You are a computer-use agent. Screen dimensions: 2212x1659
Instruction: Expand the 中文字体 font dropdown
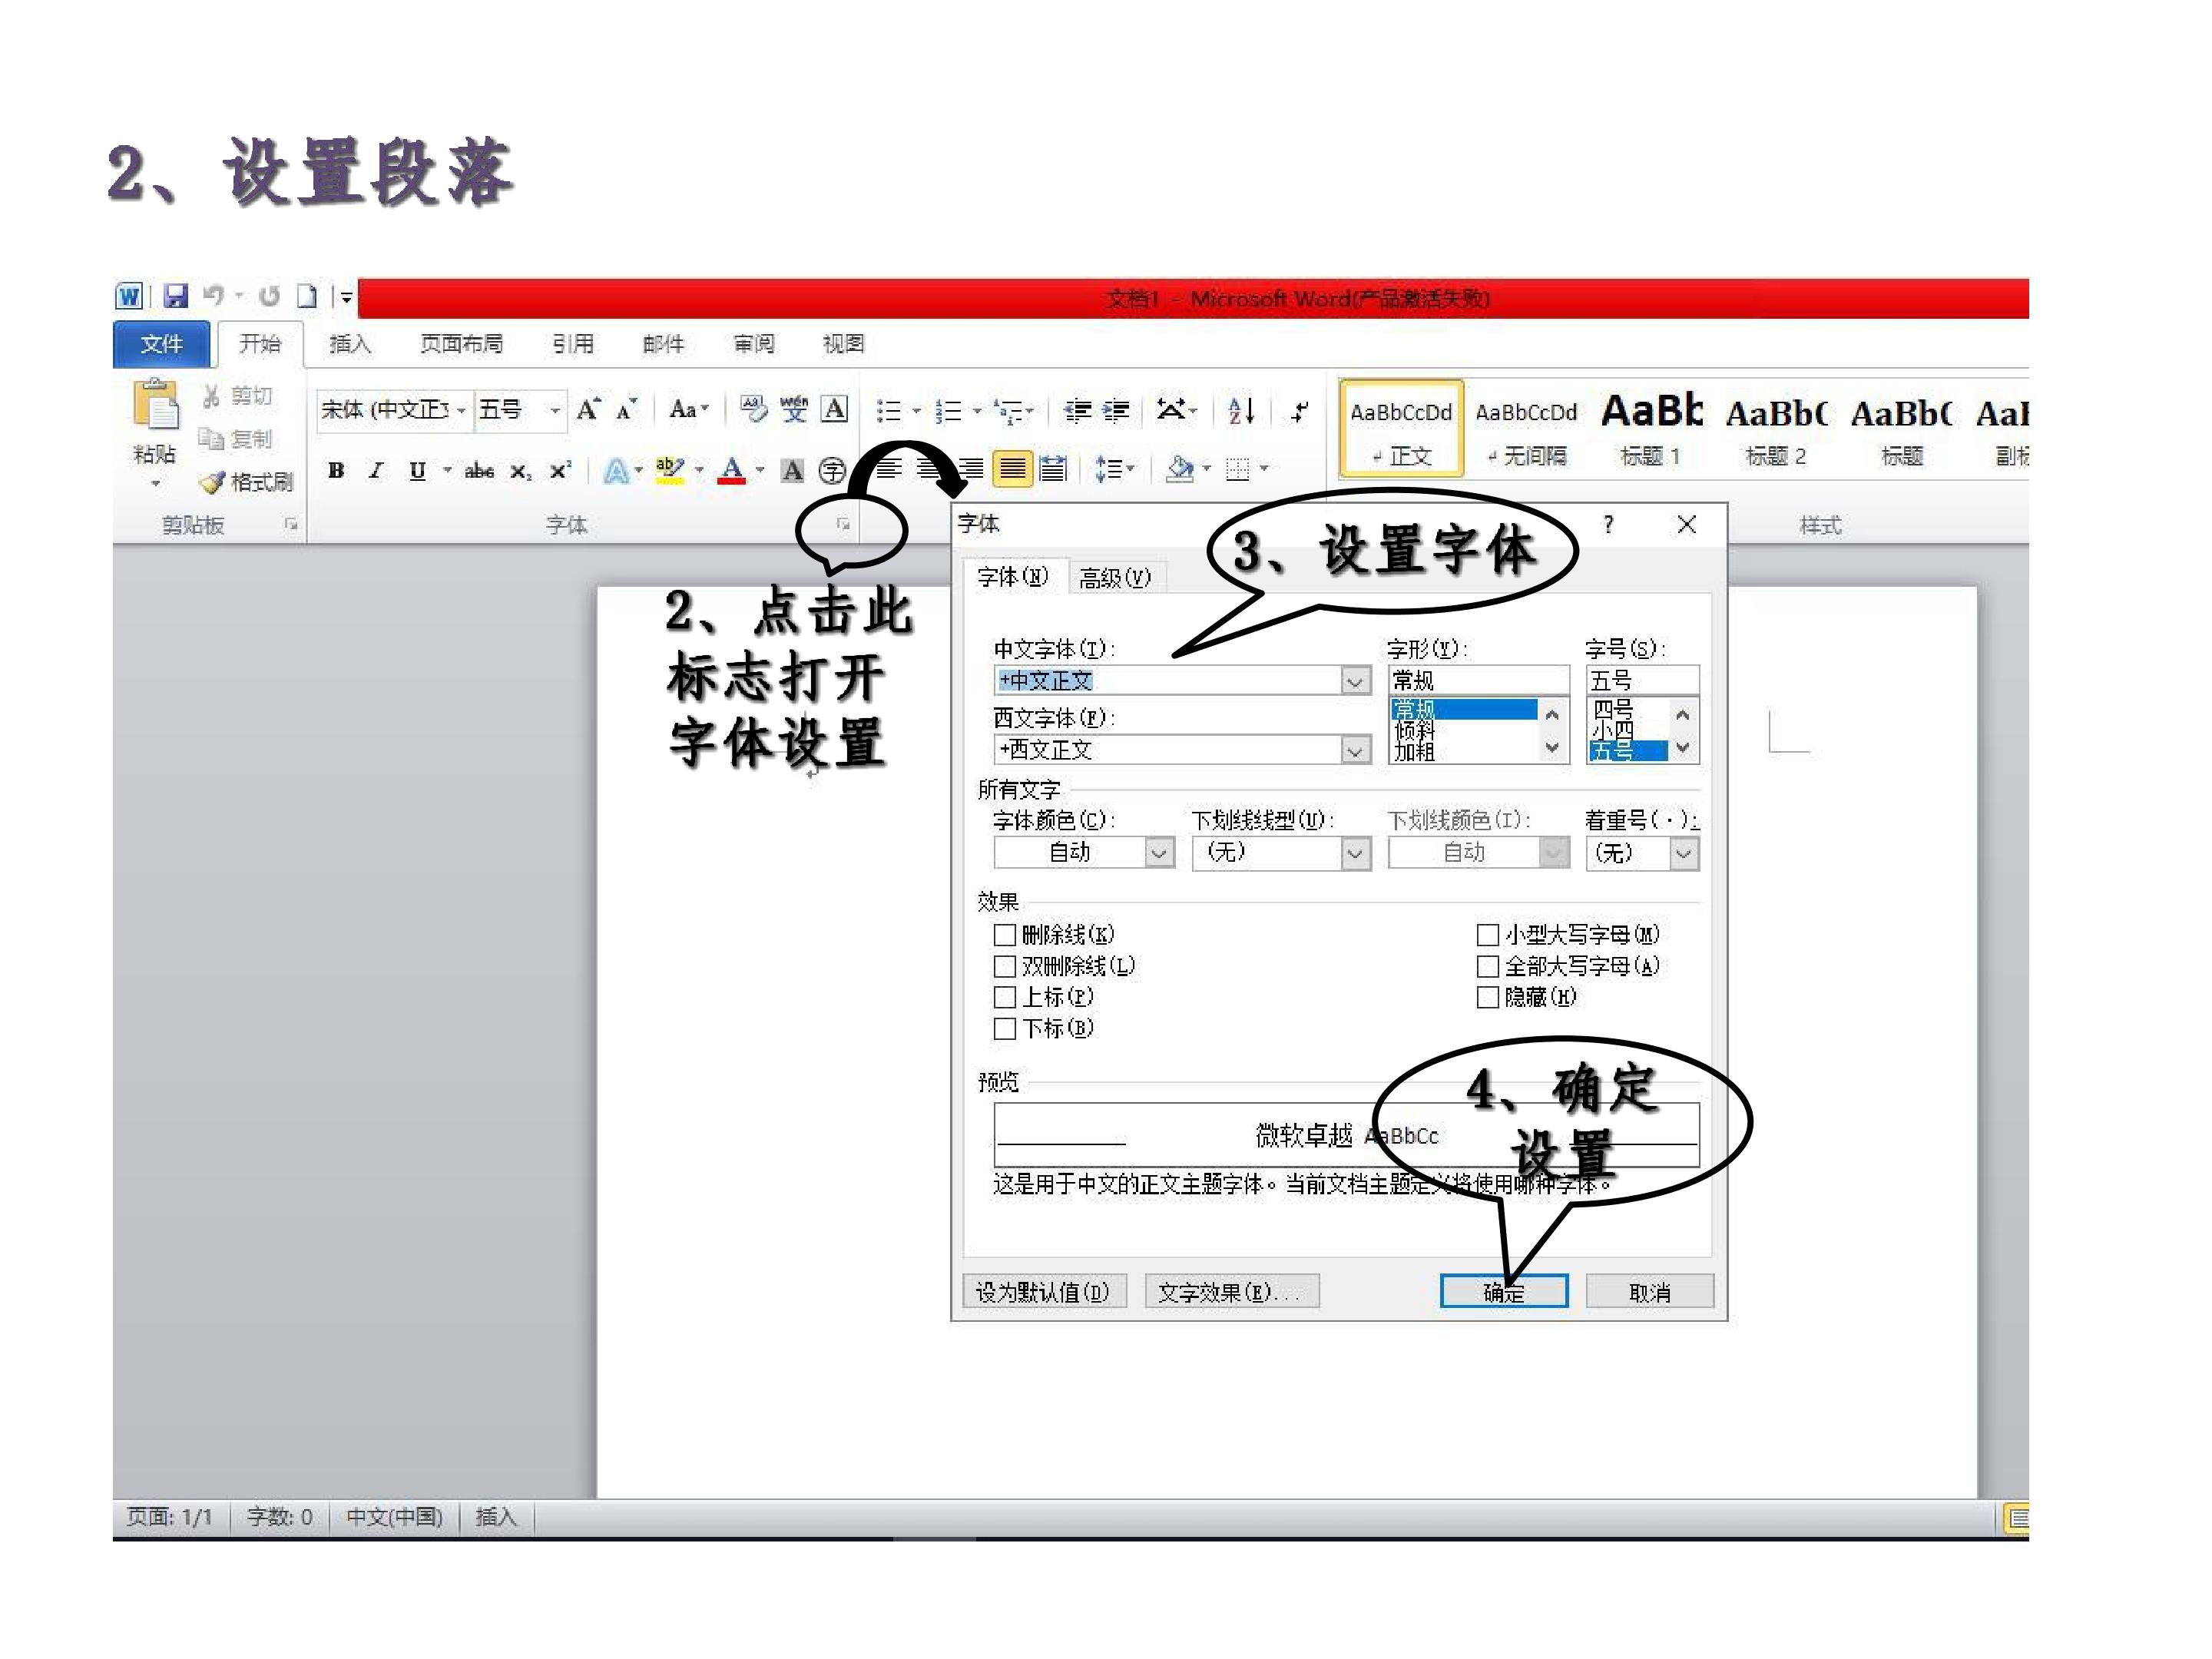[x=1355, y=681]
